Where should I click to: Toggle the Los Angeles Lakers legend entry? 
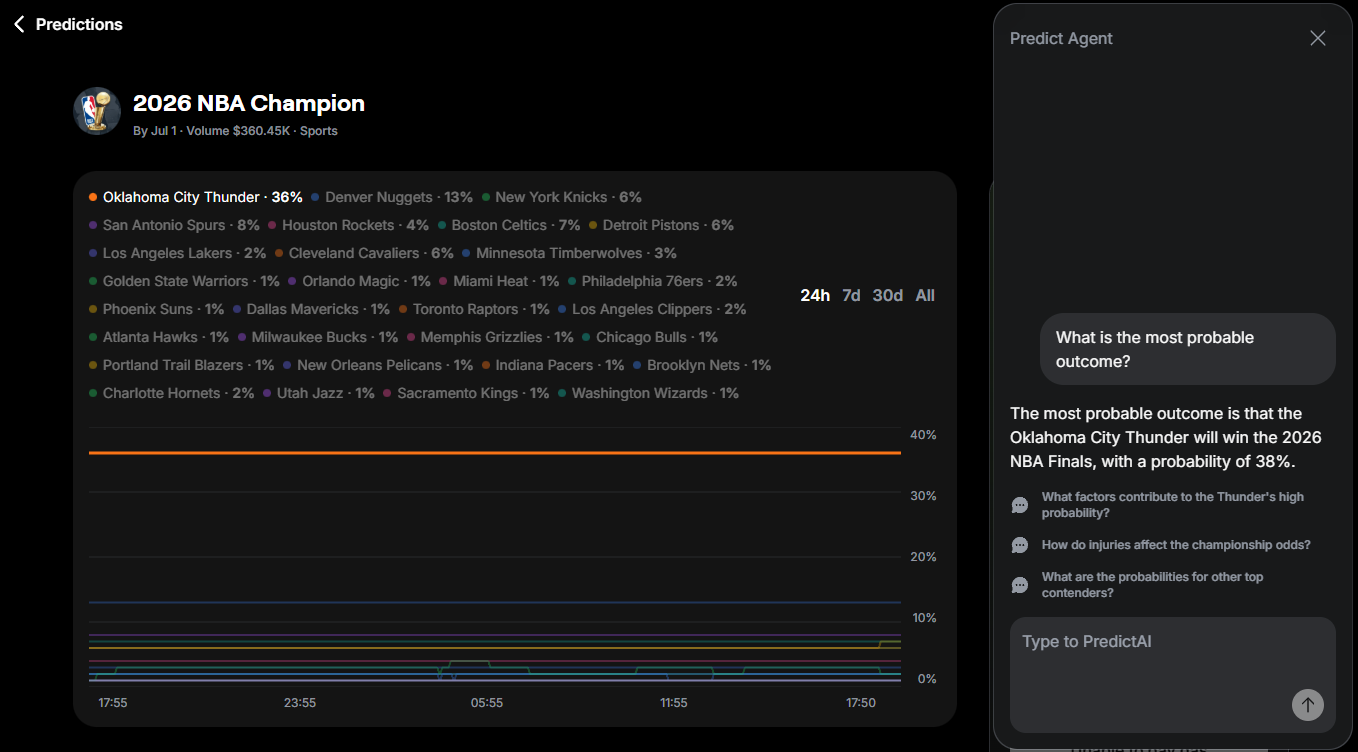(x=164, y=253)
